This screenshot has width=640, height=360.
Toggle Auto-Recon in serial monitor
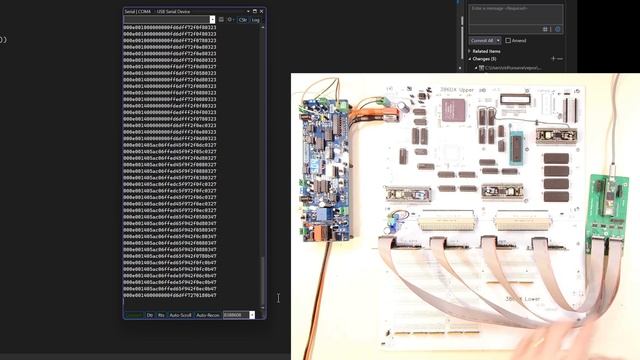coord(207,315)
